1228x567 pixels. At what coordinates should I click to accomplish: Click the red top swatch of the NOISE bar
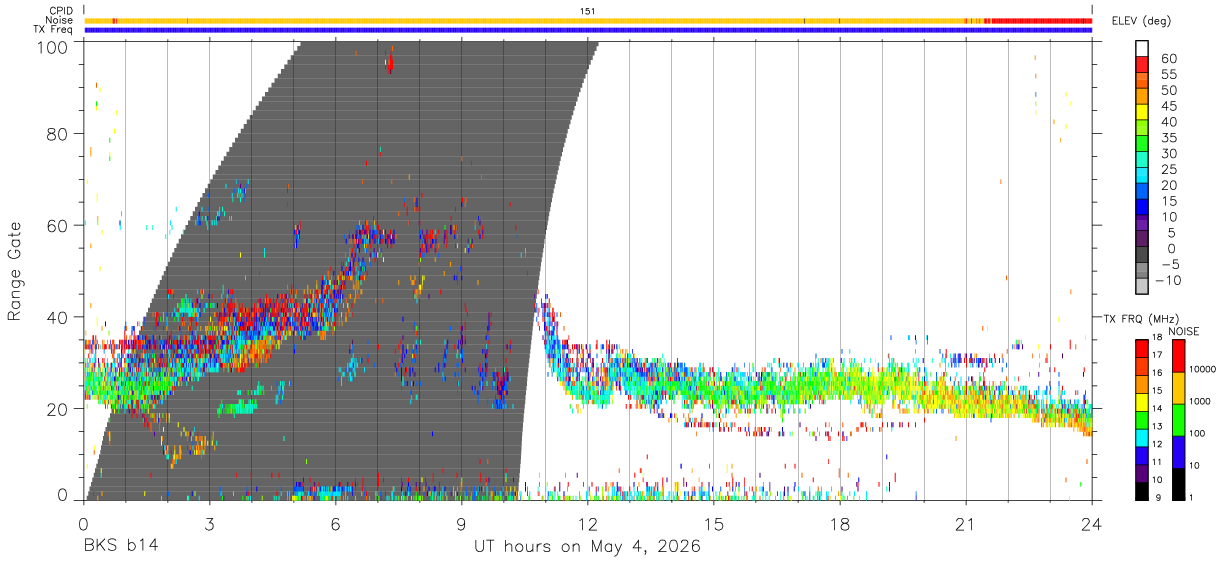[x=1179, y=355]
